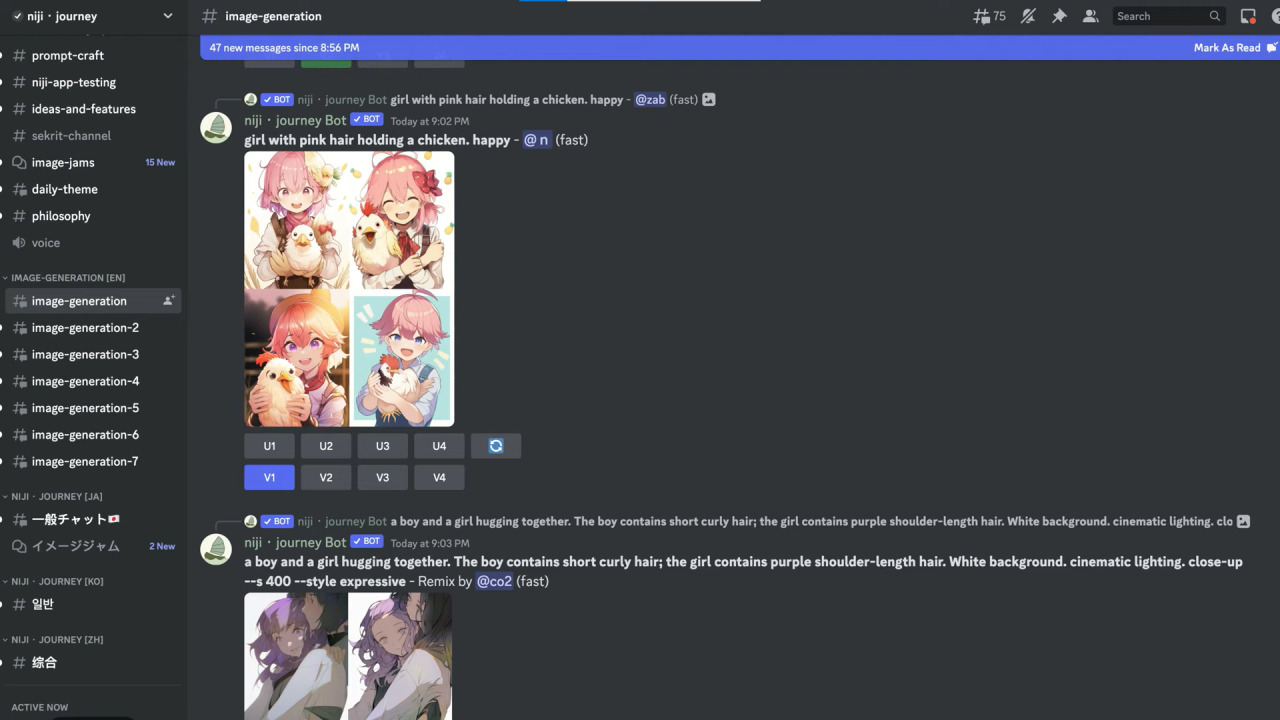This screenshot has height=720, width=1280.
Task: Collapse the NIJI・JOURNEY [ZH] category
Action: click(x=57, y=640)
